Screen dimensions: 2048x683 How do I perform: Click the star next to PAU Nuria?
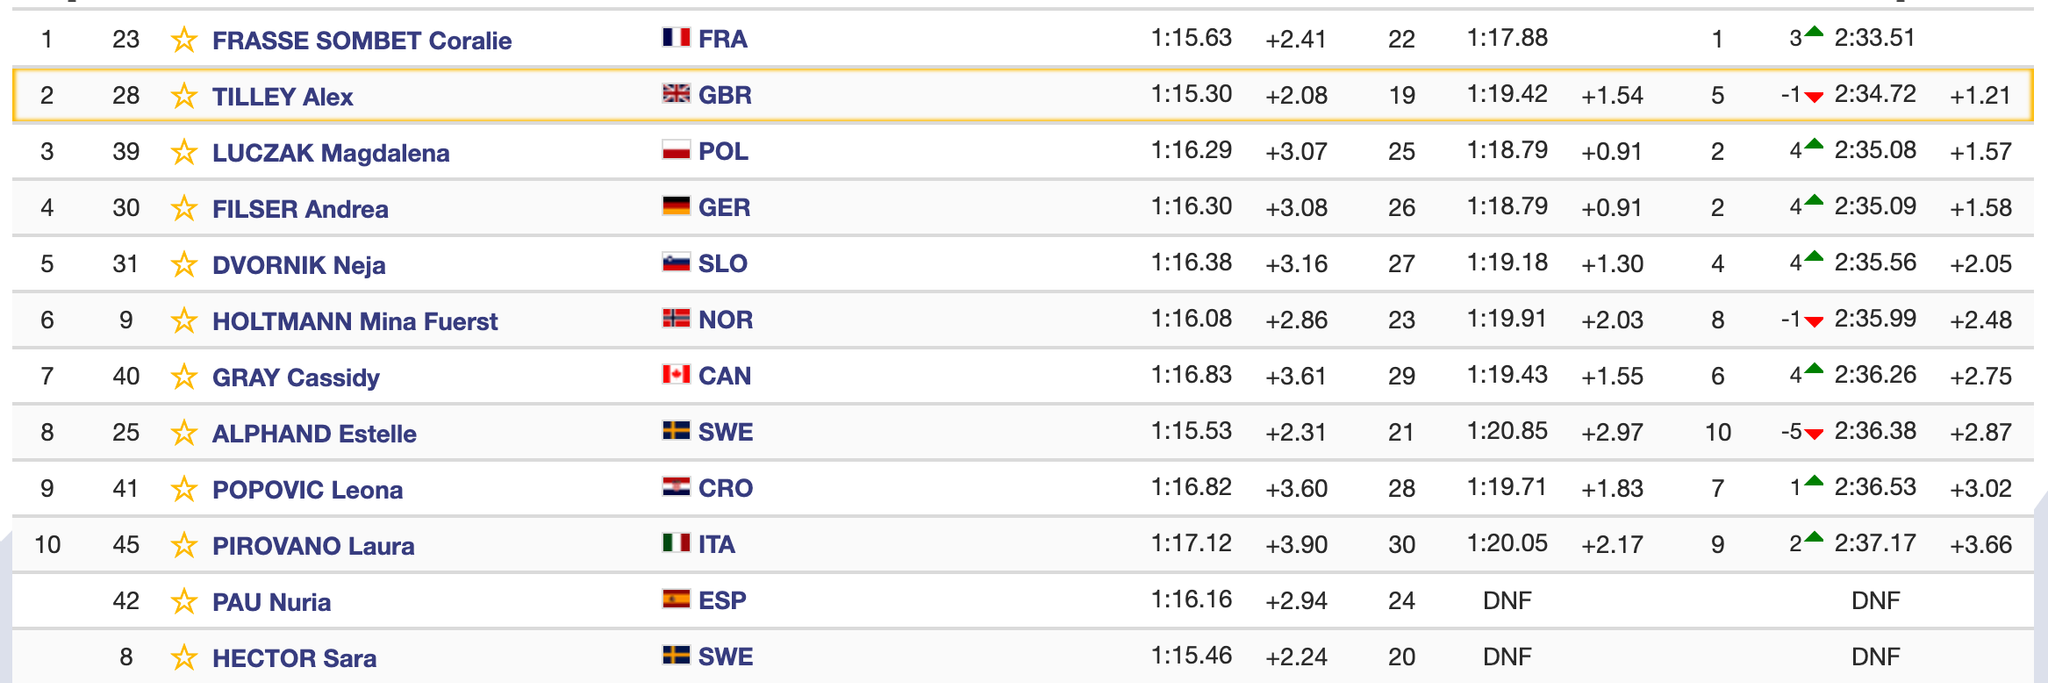point(184,601)
